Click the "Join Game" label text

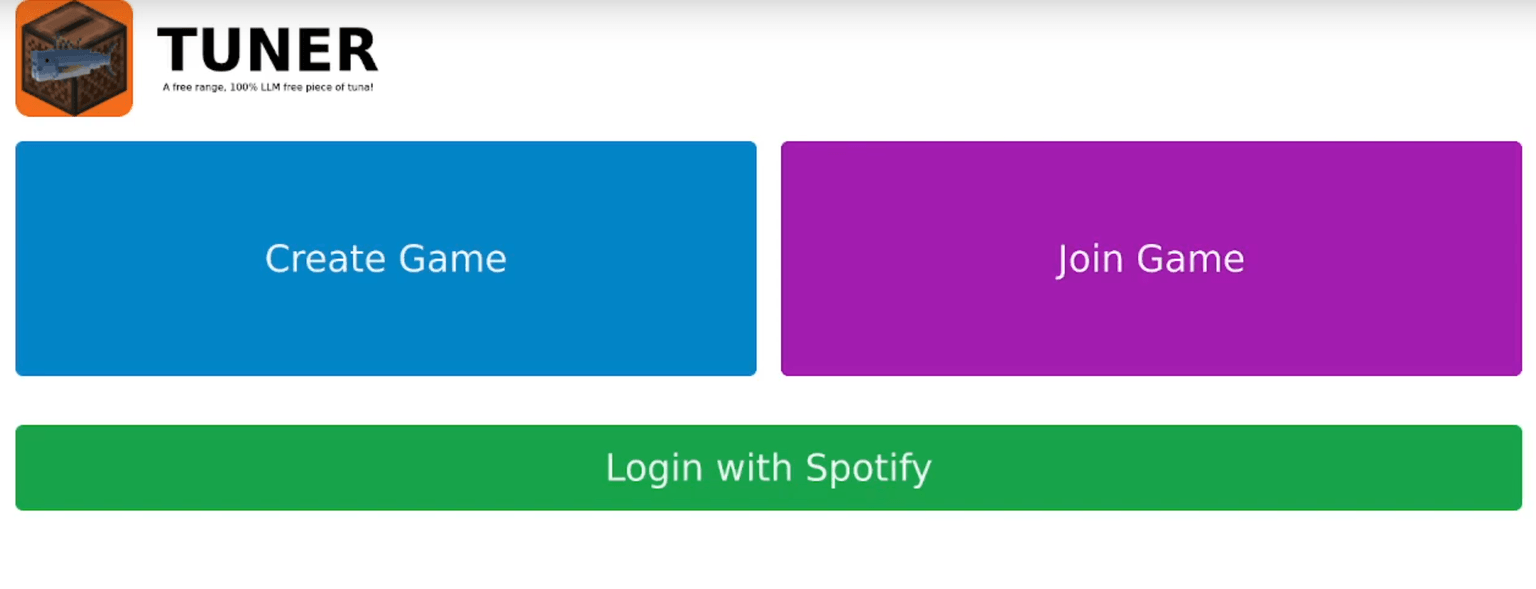(1150, 259)
